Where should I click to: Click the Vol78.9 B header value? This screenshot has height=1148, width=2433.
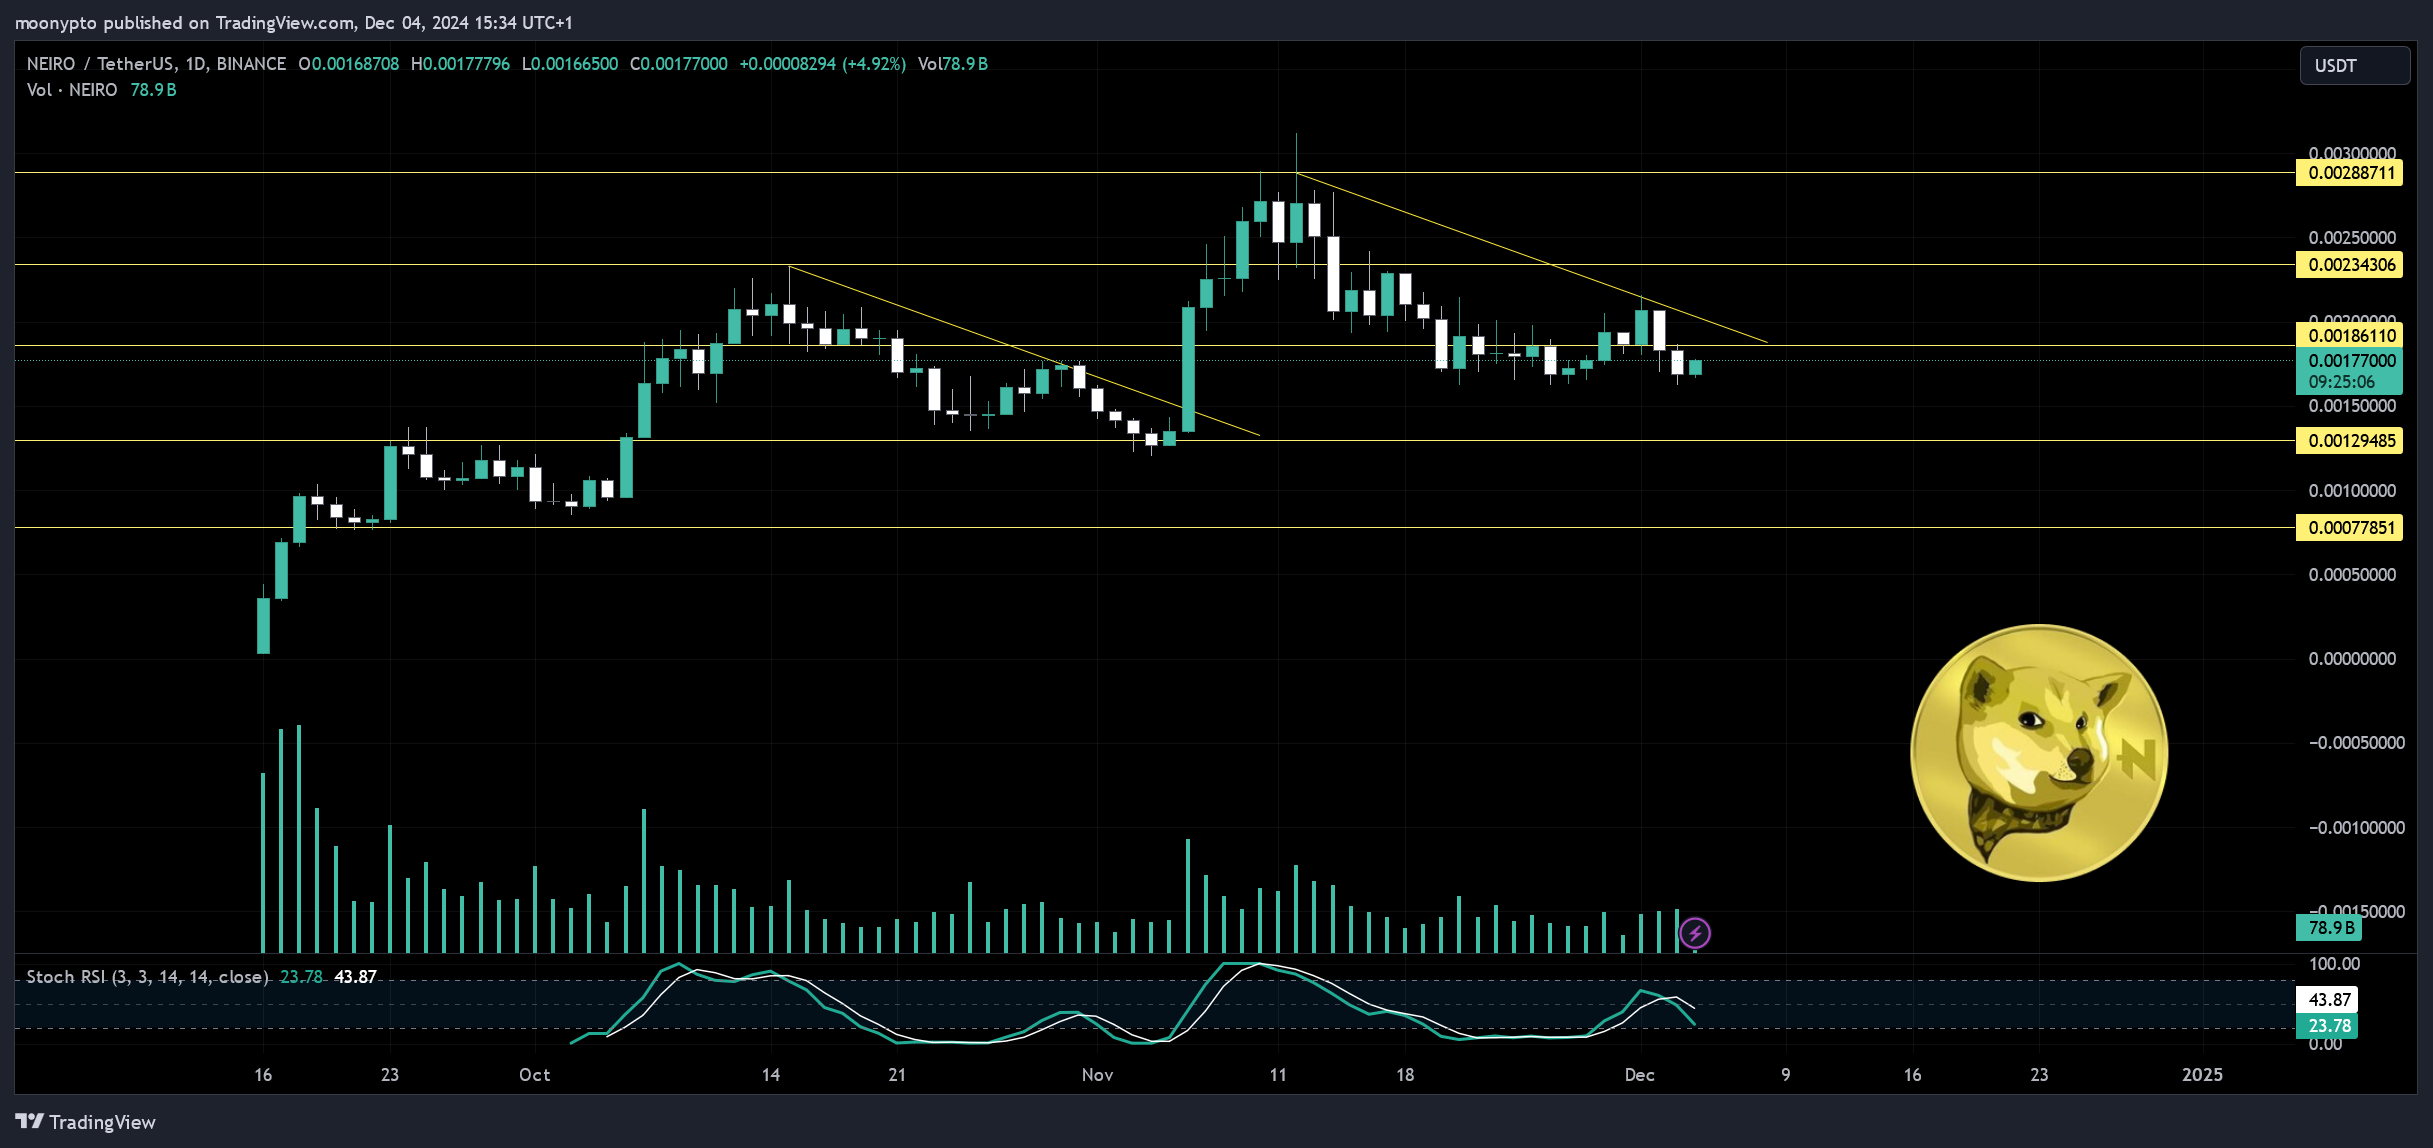(x=953, y=64)
